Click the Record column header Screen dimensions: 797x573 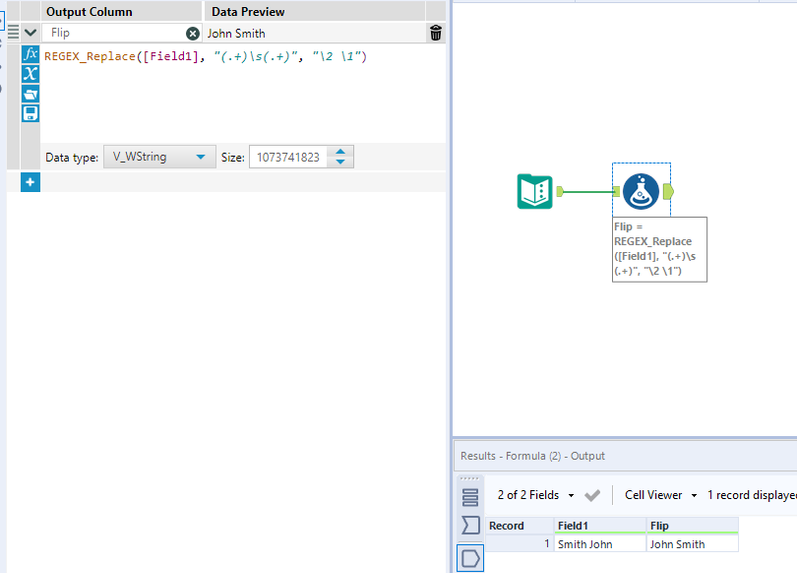pos(519,525)
